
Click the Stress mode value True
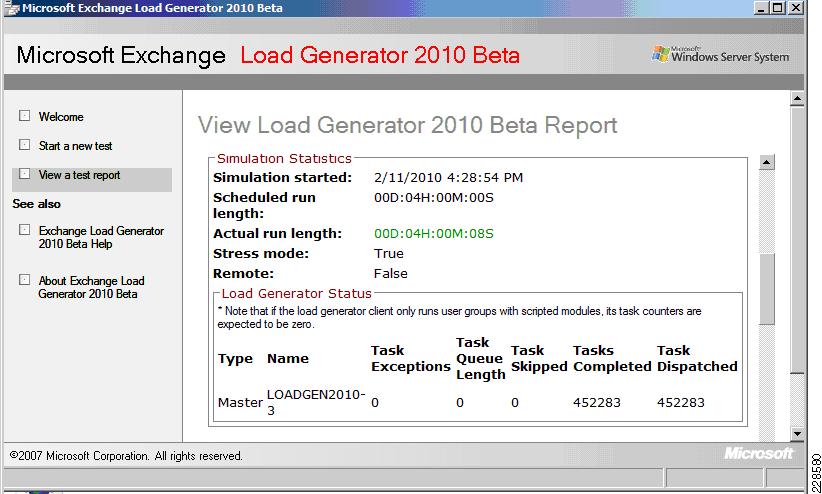tap(388, 254)
